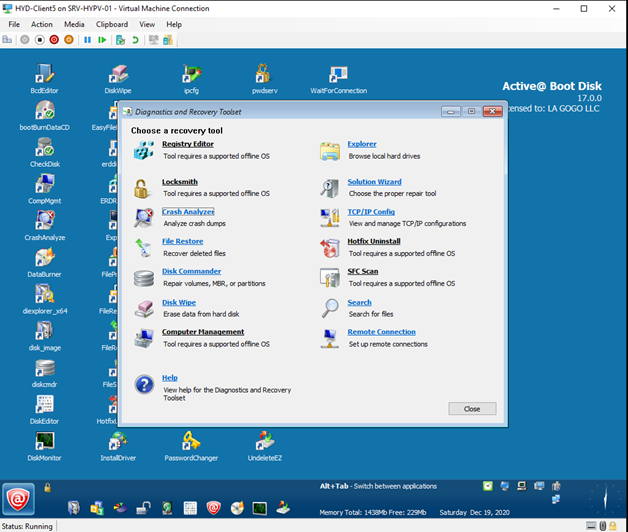Click the Disk Commander disk stack icon
This screenshot has width=628, height=532.
pos(144,278)
